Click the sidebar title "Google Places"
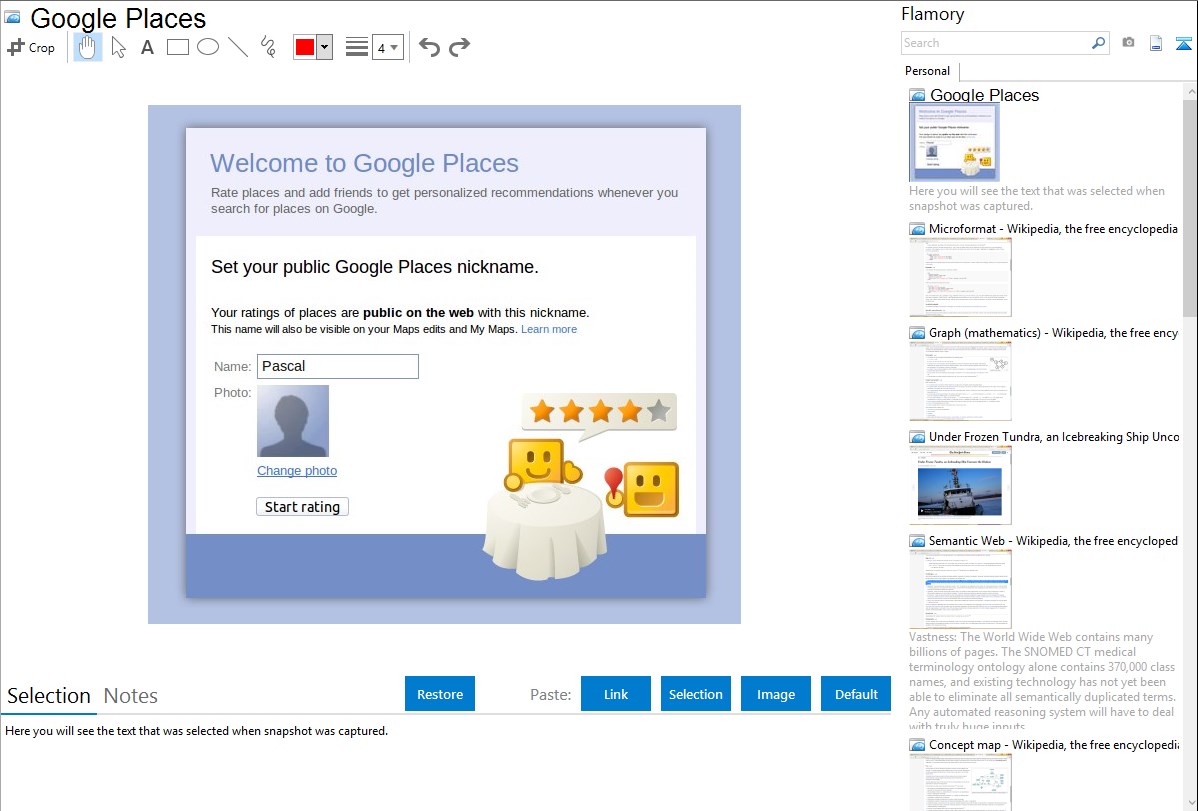1198x811 pixels. pos(984,96)
